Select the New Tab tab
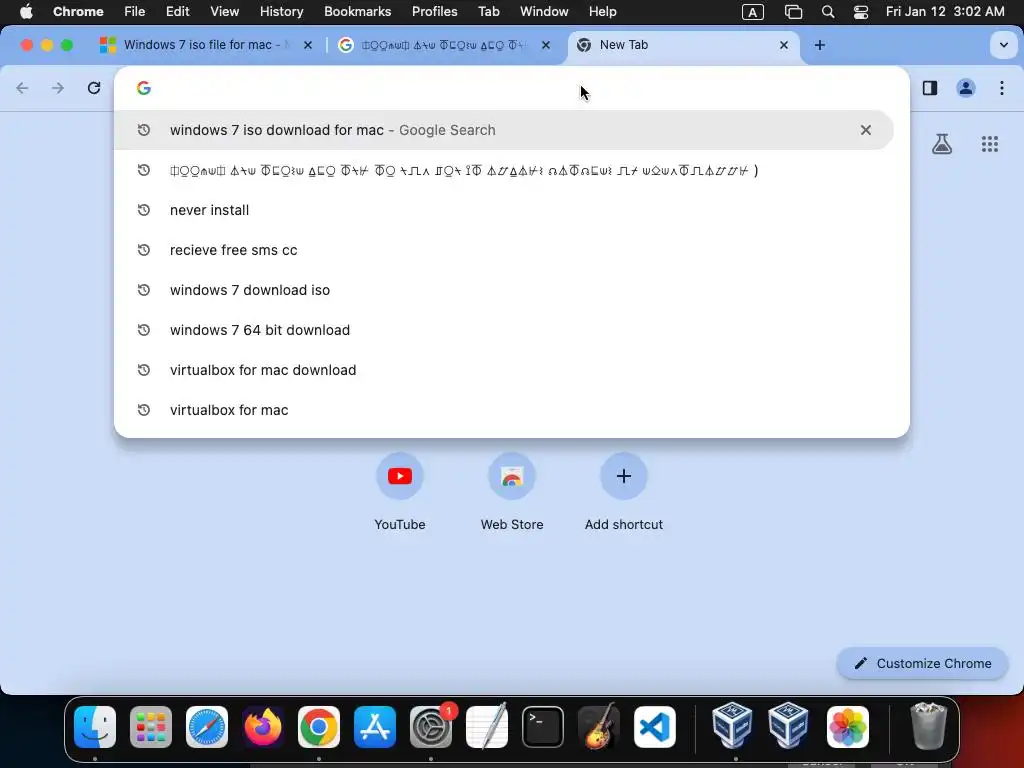1024x768 pixels. 682,45
